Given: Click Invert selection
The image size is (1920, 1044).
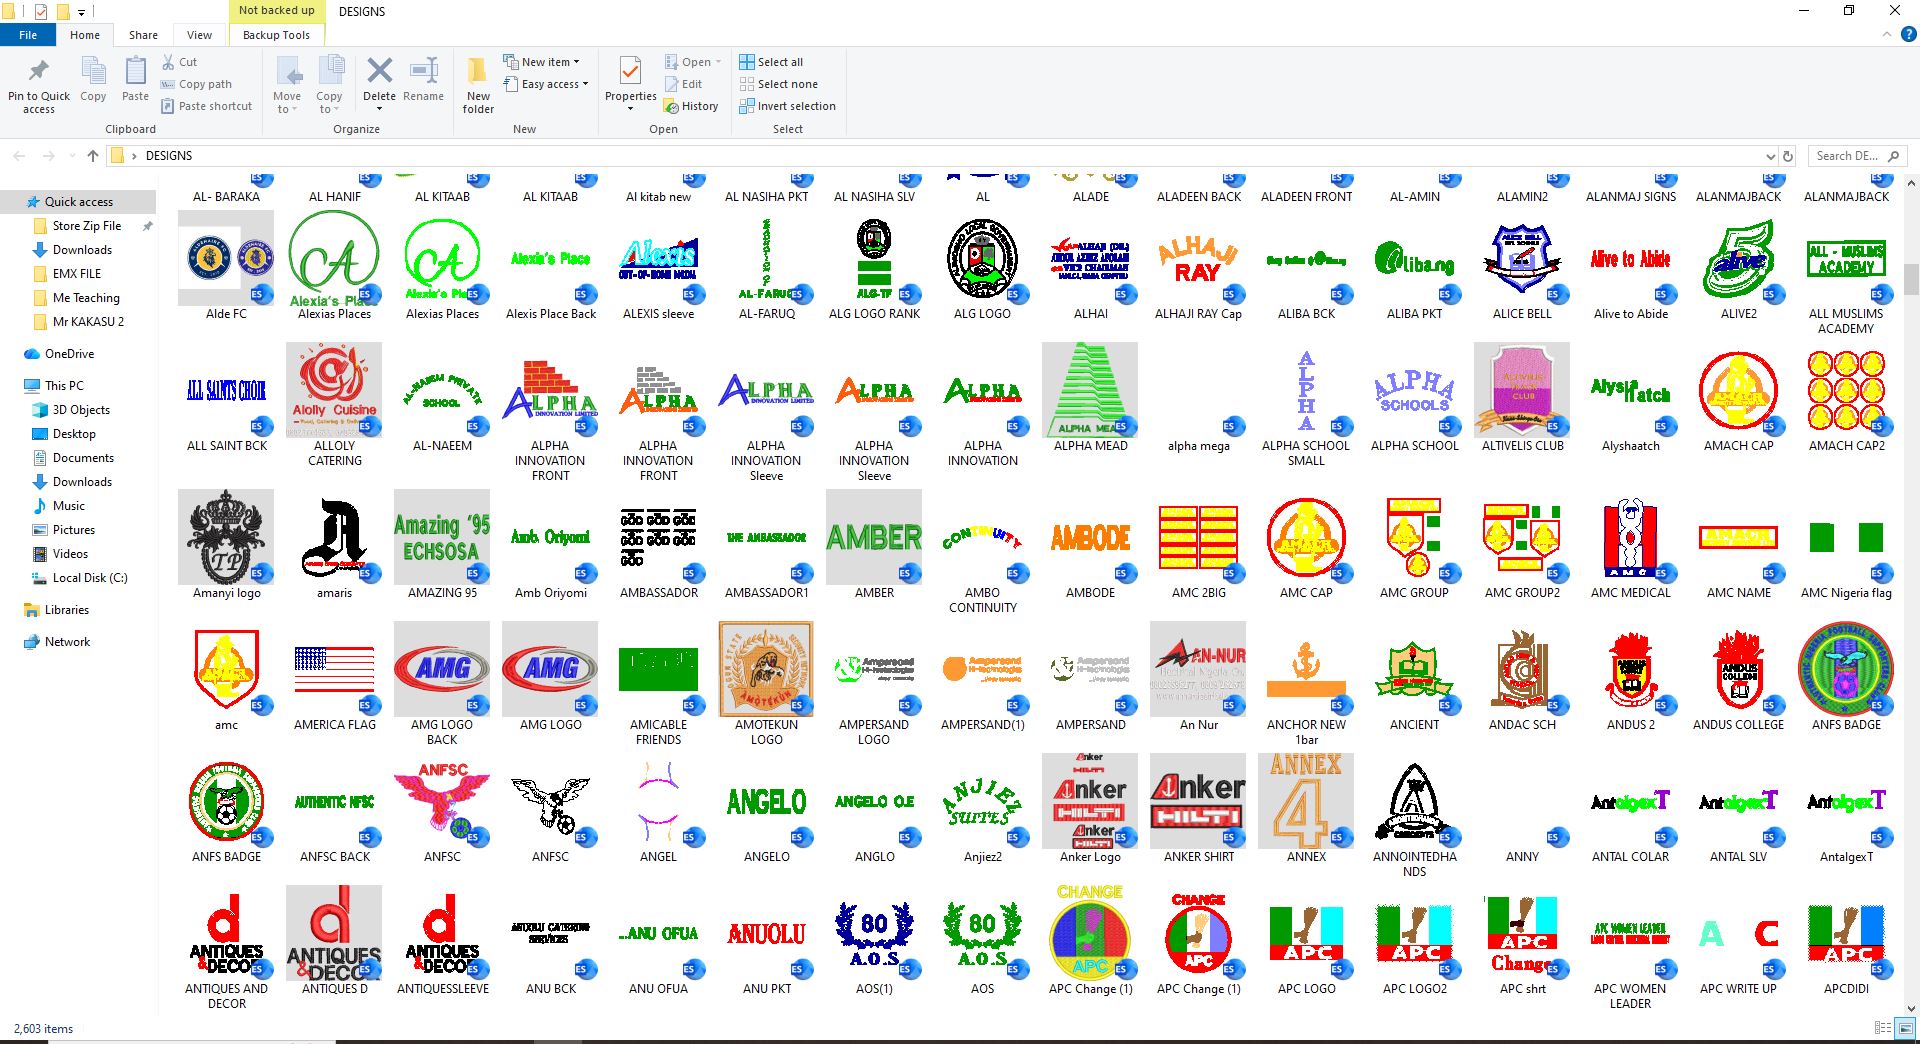Looking at the screenshot, I should tap(787, 106).
